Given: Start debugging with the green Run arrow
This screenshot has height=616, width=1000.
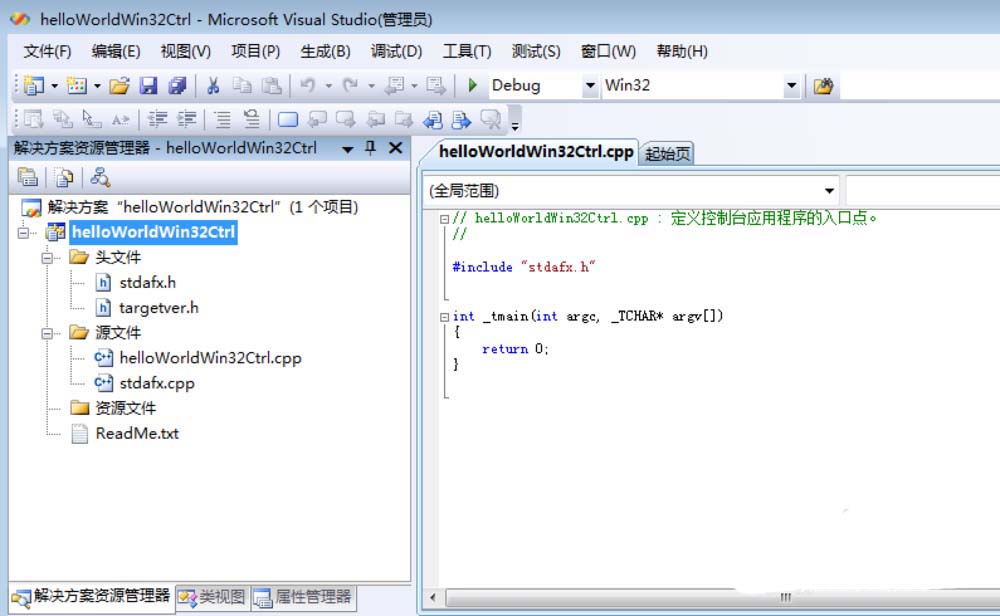Looking at the screenshot, I should (471, 86).
